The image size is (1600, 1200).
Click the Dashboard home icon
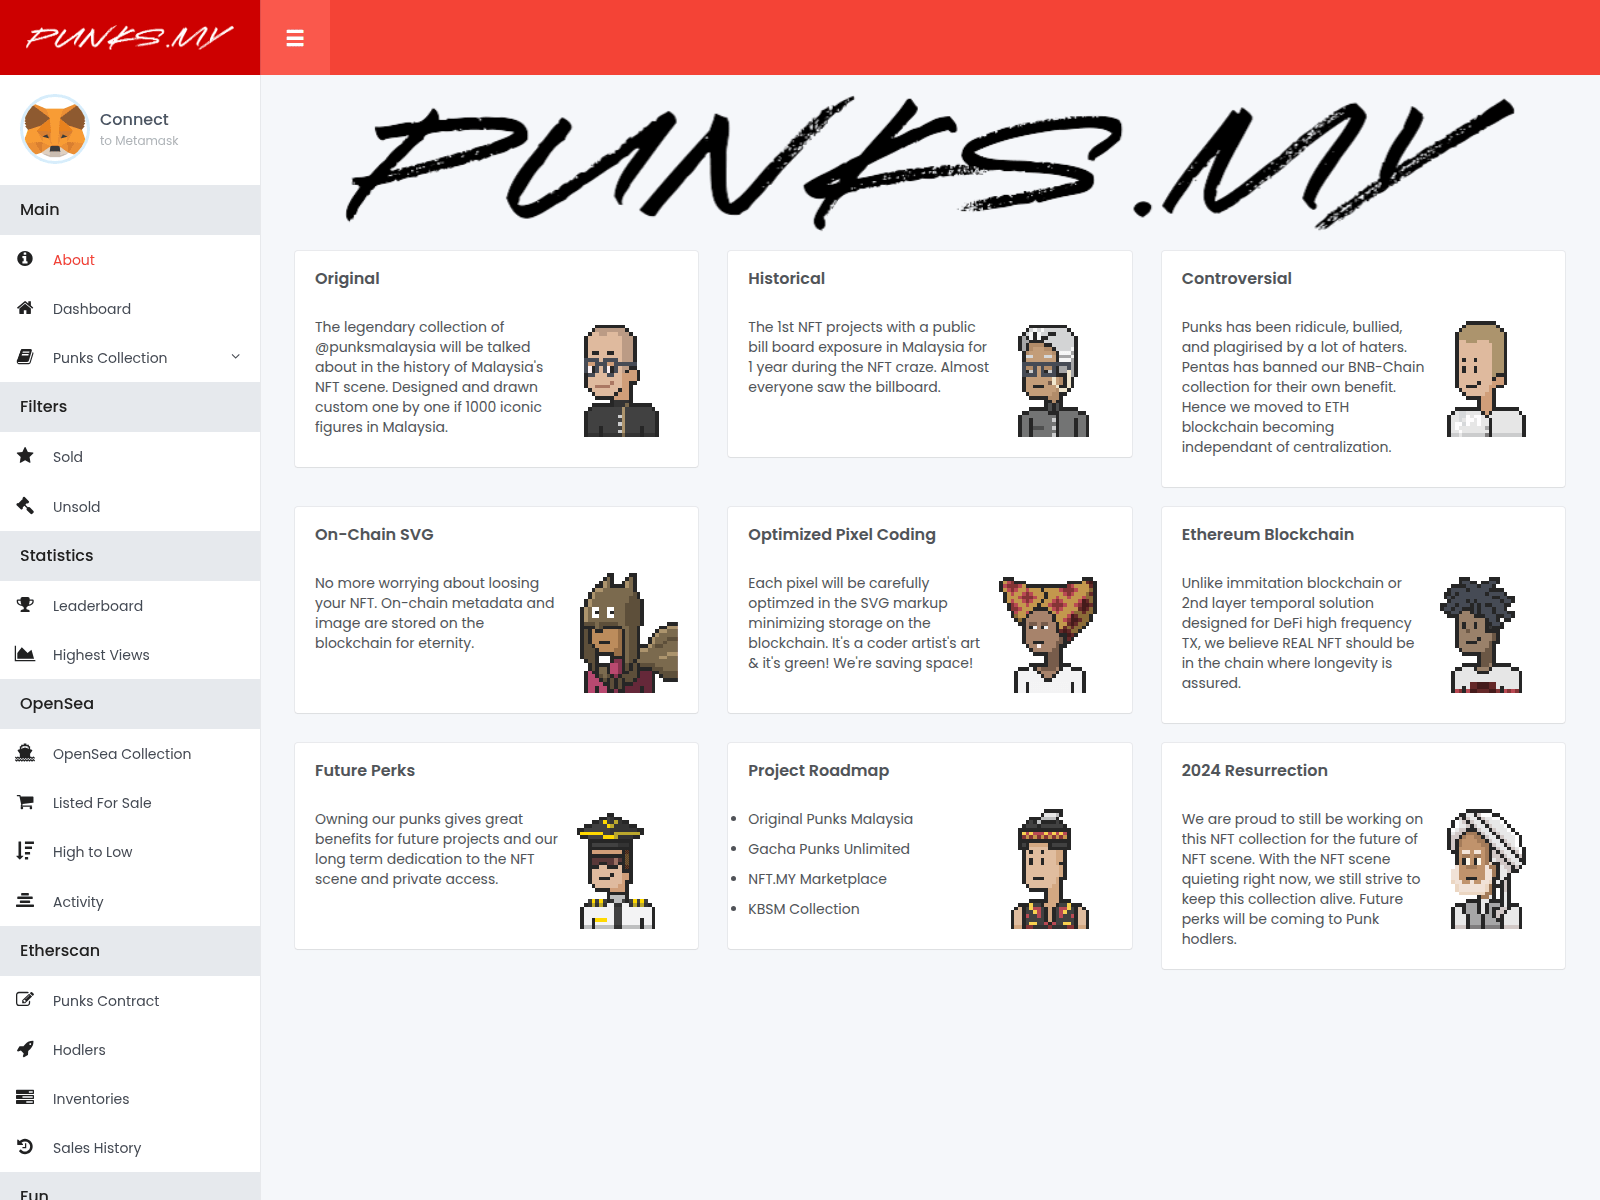25,308
